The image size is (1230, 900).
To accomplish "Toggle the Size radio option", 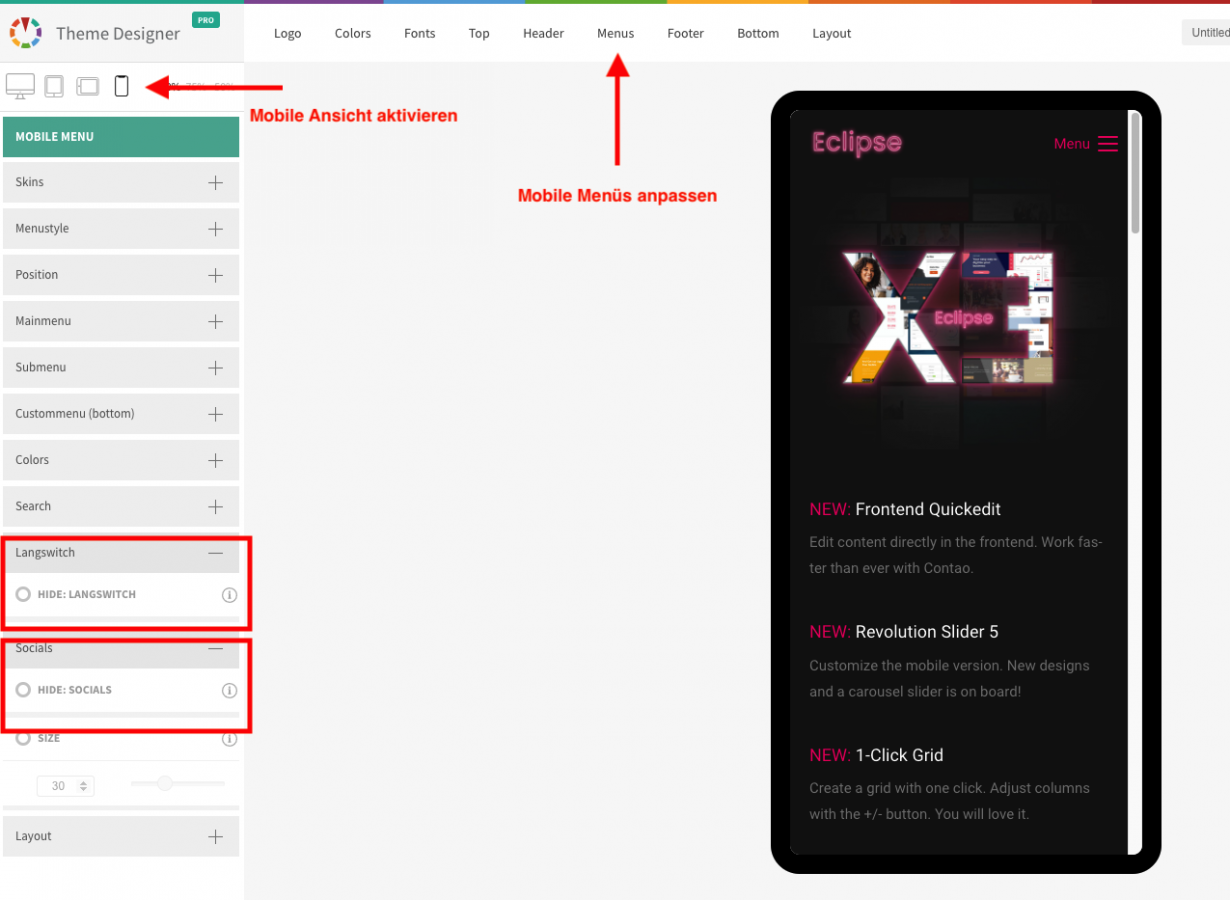I will (23, 738).
